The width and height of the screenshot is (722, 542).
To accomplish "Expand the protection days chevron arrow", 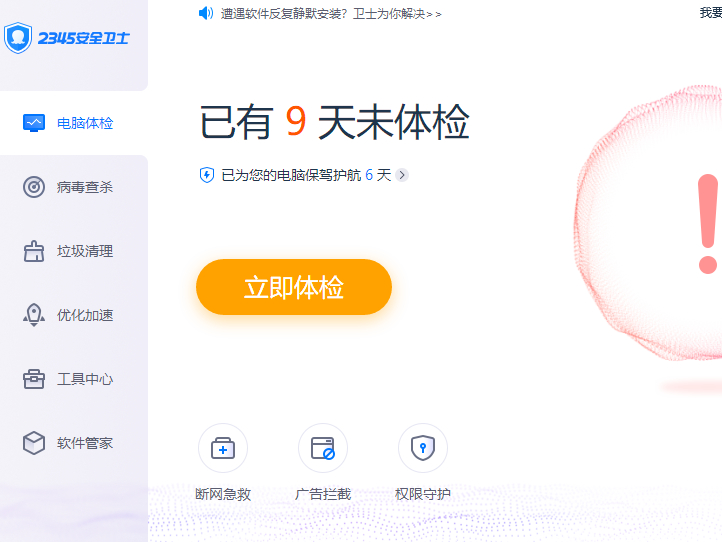I will (402, 175).
